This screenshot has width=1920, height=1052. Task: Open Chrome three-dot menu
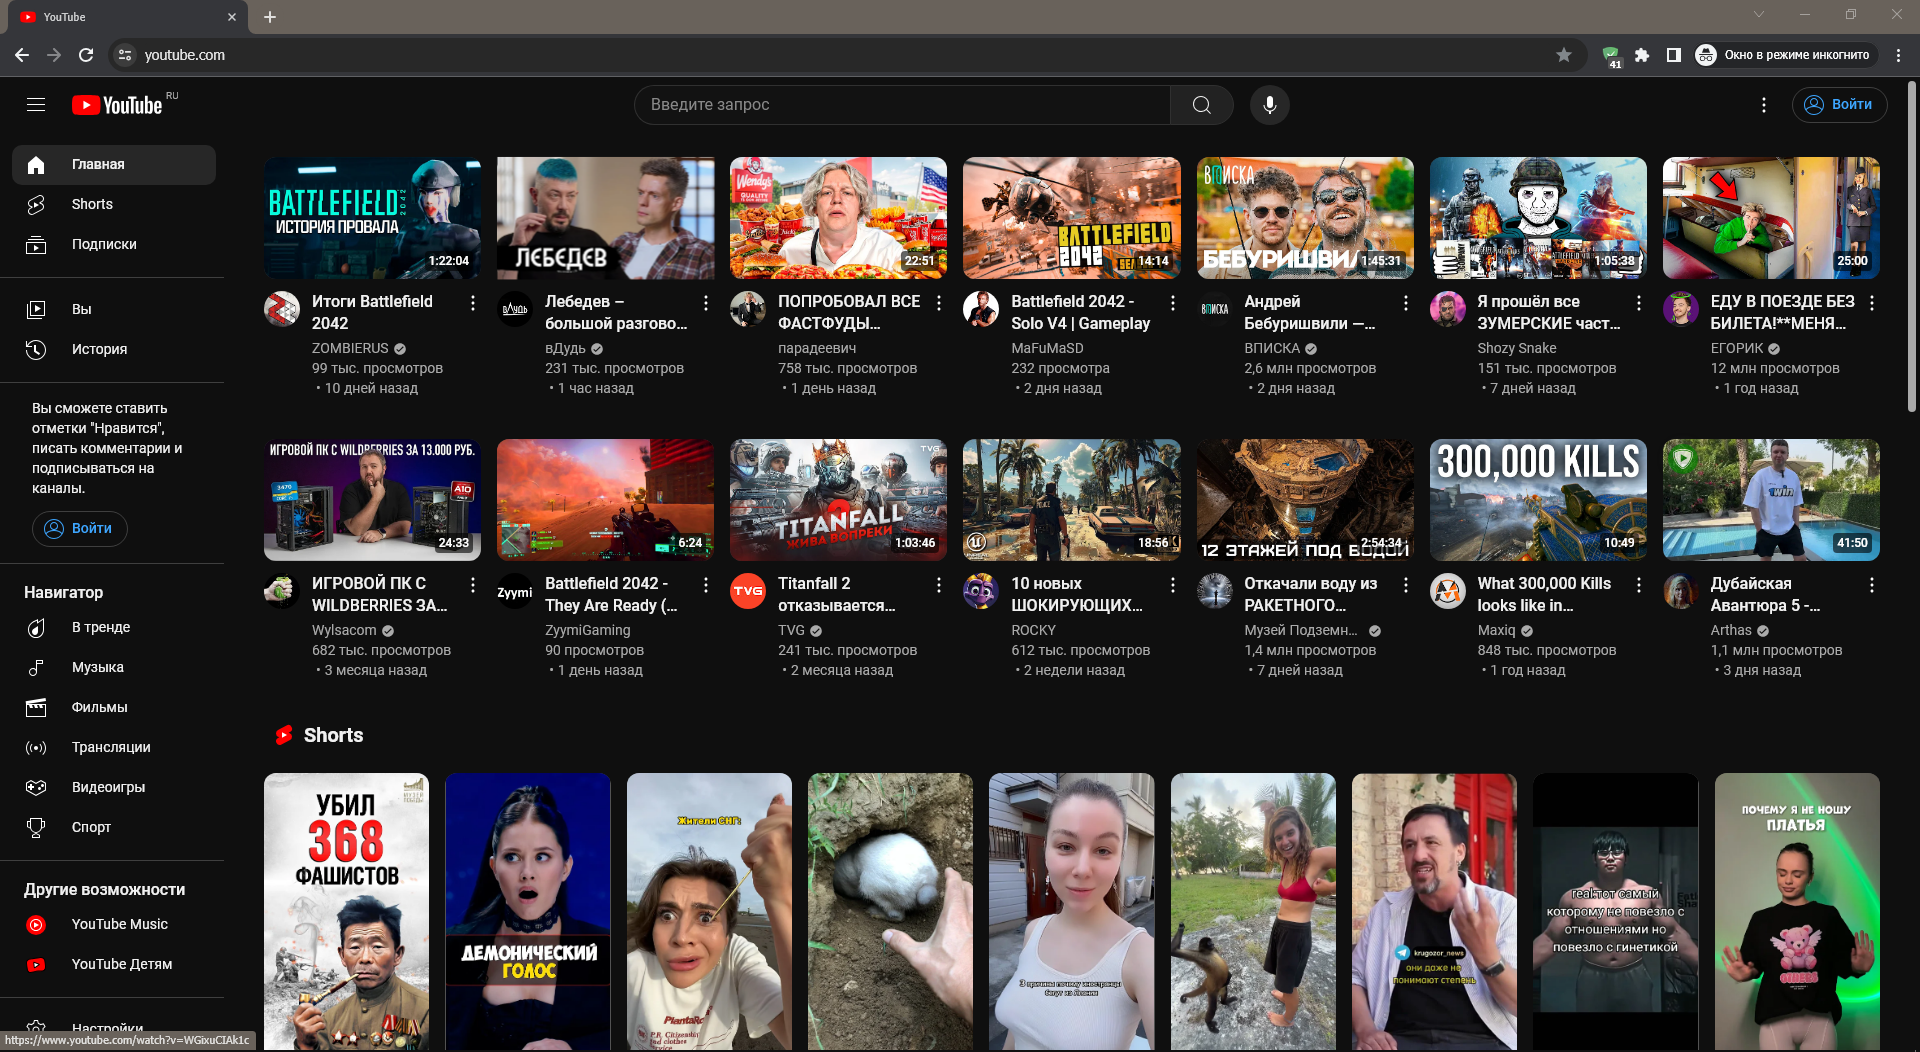click(1899, 55)
